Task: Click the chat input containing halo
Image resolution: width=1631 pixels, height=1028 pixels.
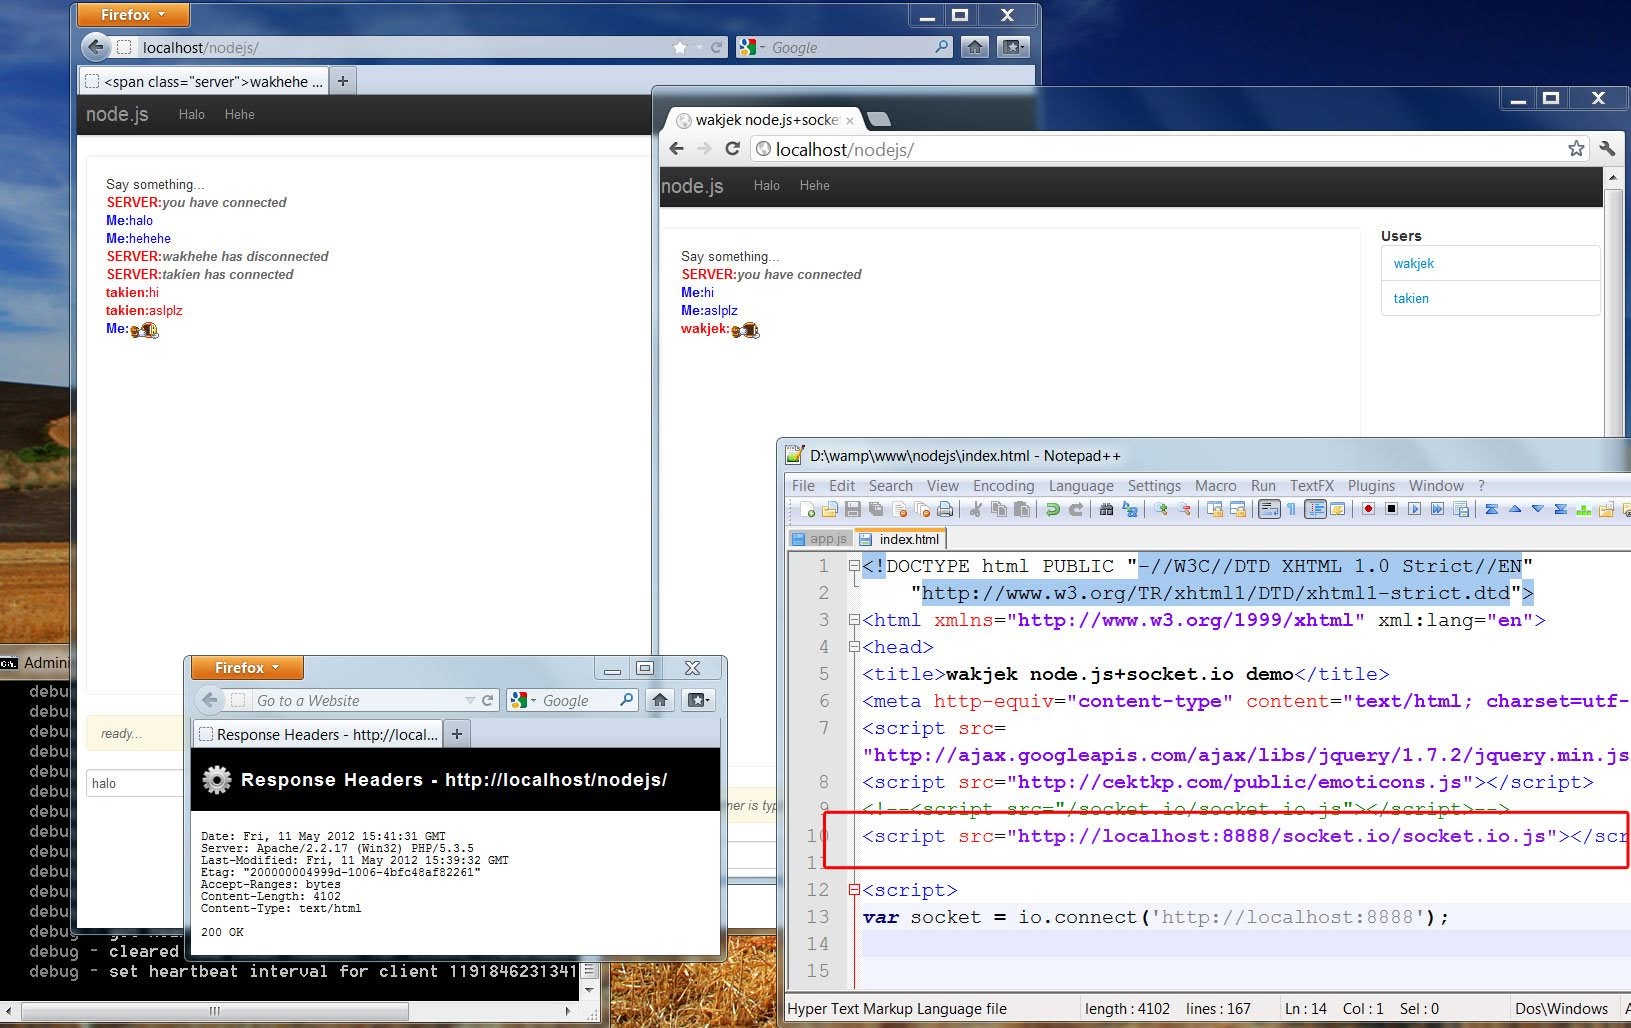Action: [x=135, y=783]
